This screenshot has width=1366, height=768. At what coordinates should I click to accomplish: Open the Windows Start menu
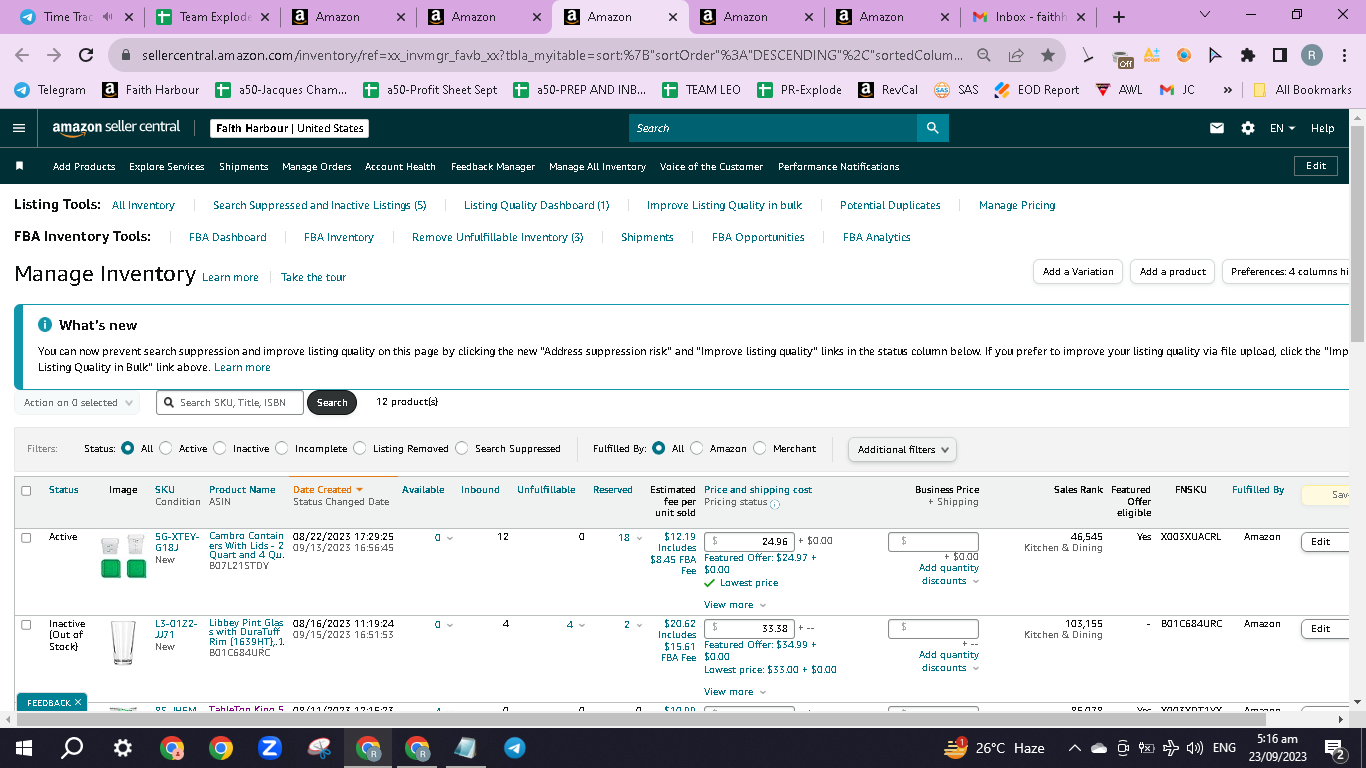[x=23, y=748]
